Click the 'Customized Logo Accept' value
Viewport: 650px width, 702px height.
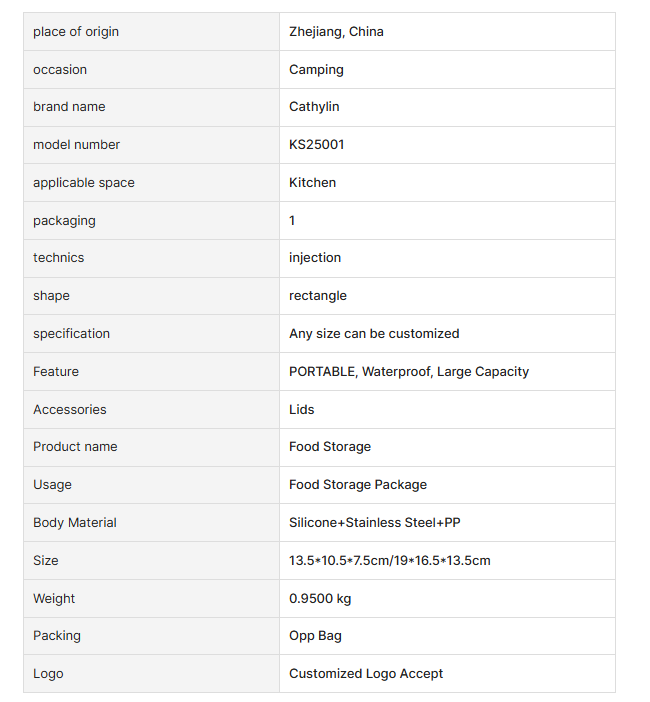(366, 674)
